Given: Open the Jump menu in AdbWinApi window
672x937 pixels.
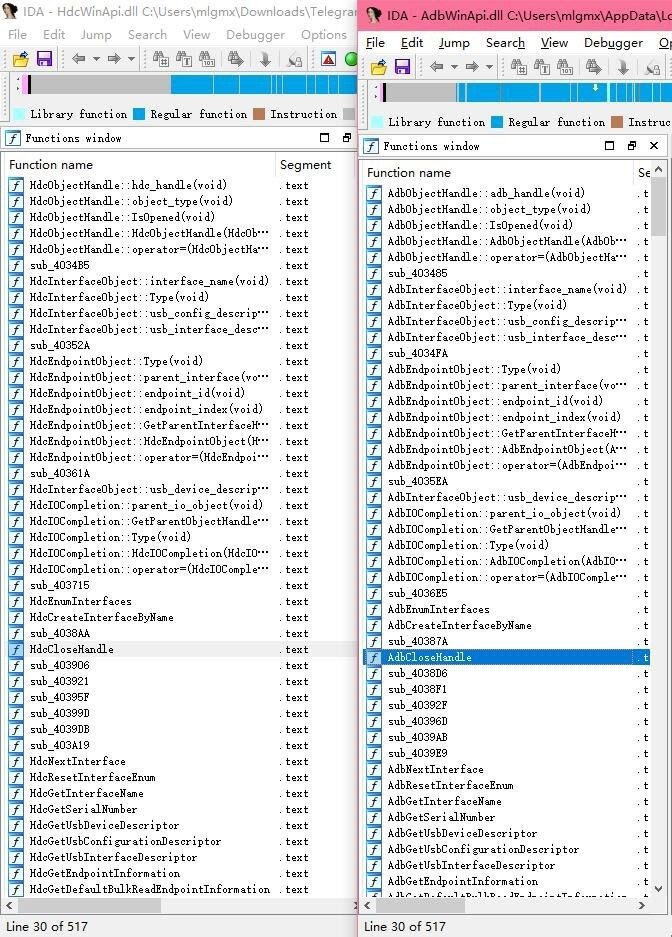Looking at the screenshot, I should [454, 43].
